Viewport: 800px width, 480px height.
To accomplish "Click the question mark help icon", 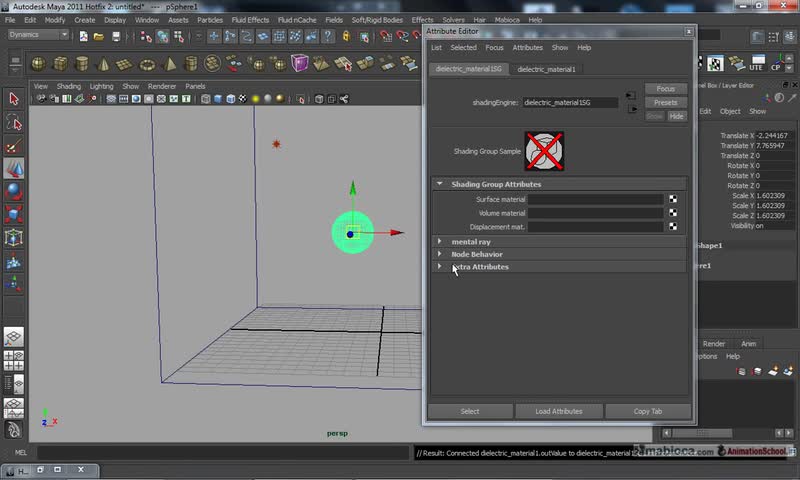I will point(328,36).
